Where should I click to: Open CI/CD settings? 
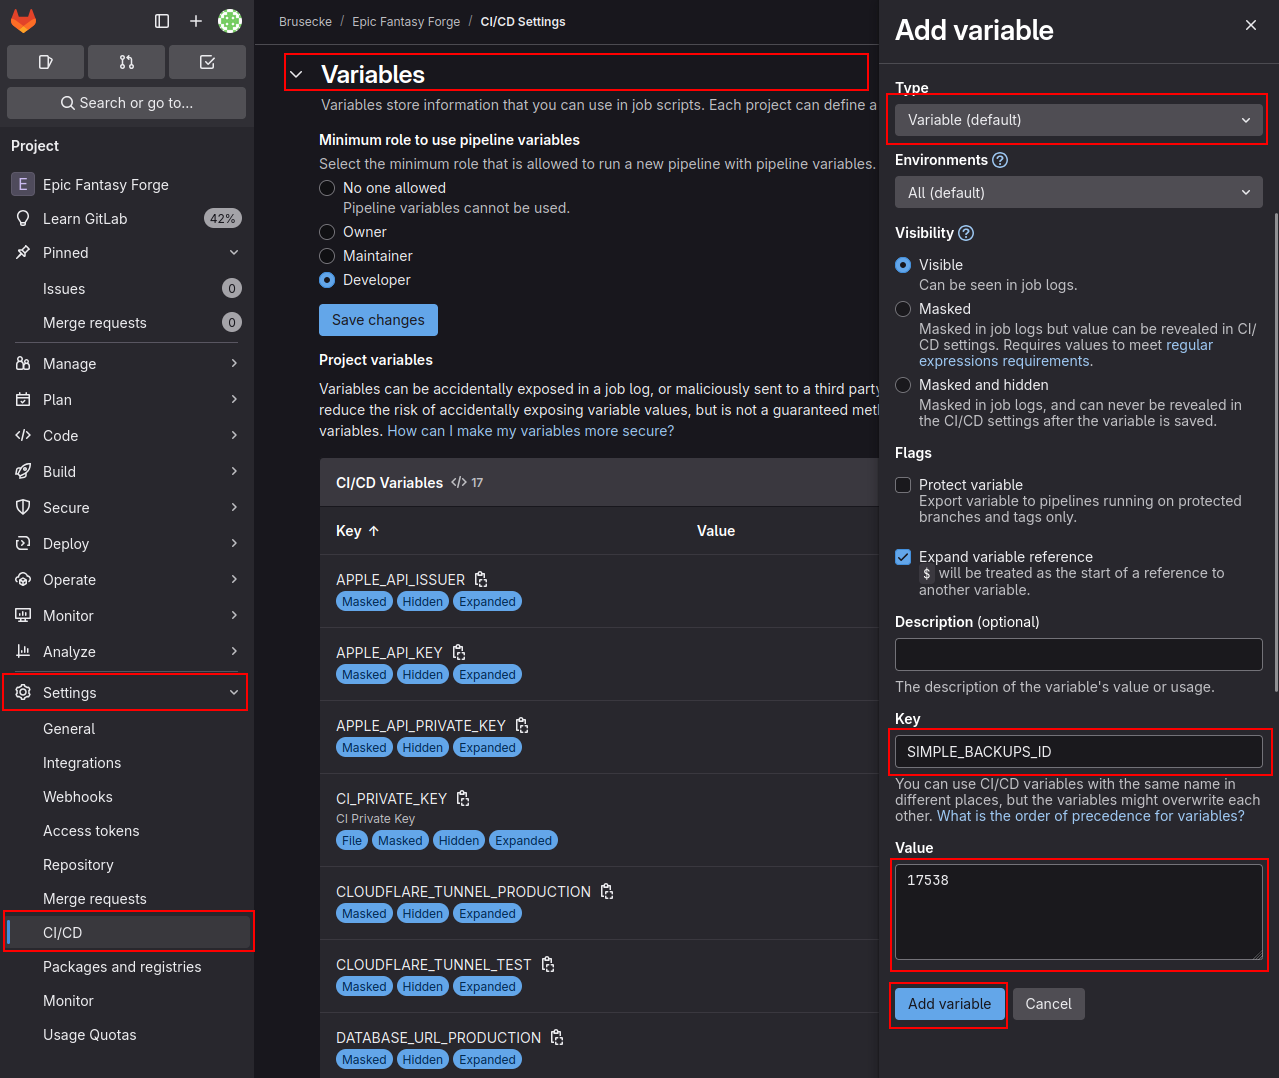click(x=125, y=933)
